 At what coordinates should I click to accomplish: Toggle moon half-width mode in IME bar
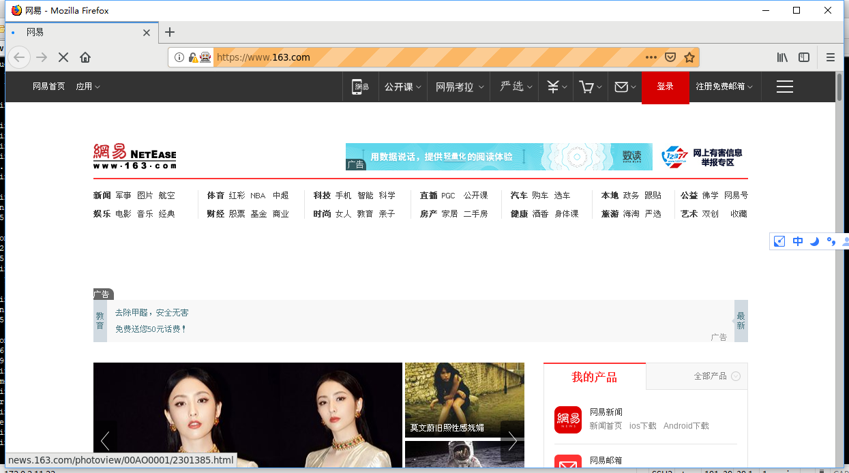(x=814, y=241)
